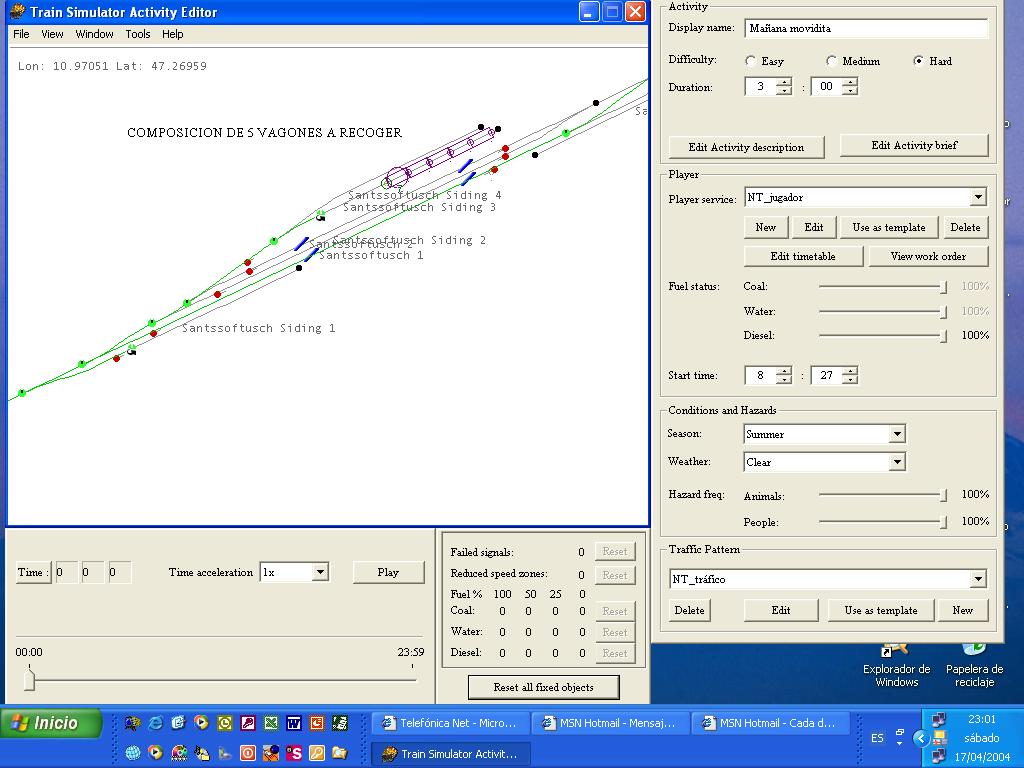Click the Display name text field
The image size is (1024, 768).
point(865,28)
